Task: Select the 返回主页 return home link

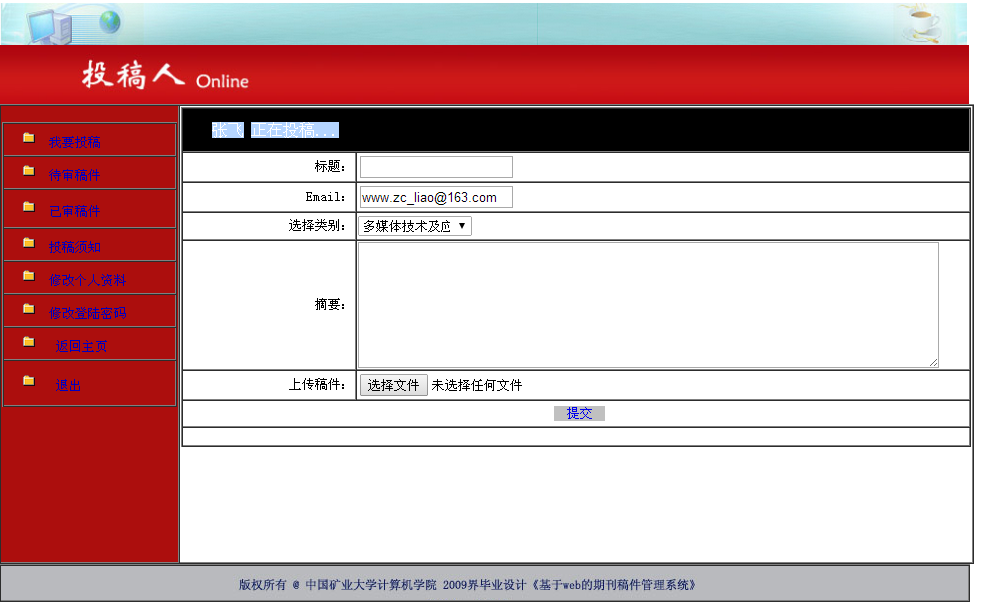Action: click(82, 346)
